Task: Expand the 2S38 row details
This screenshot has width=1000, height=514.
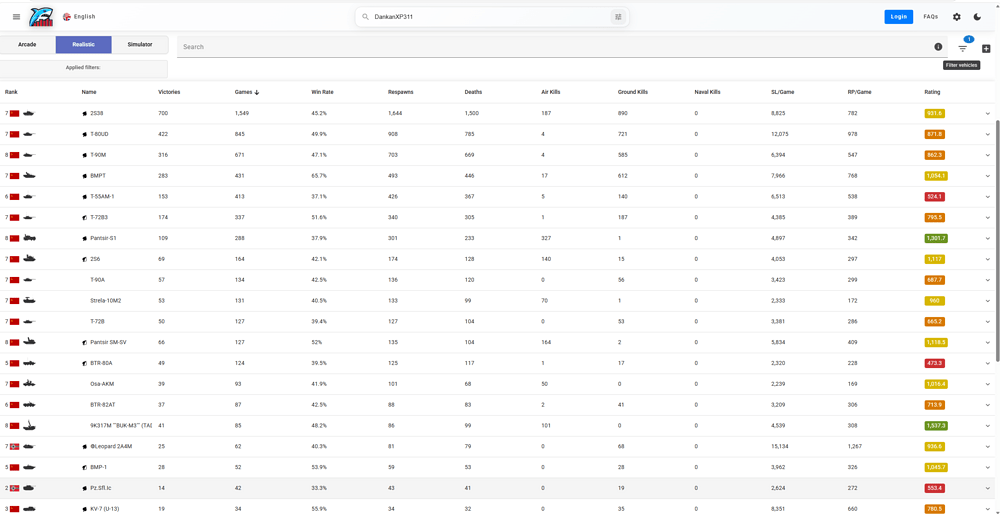Action: [x=987, y=114]
